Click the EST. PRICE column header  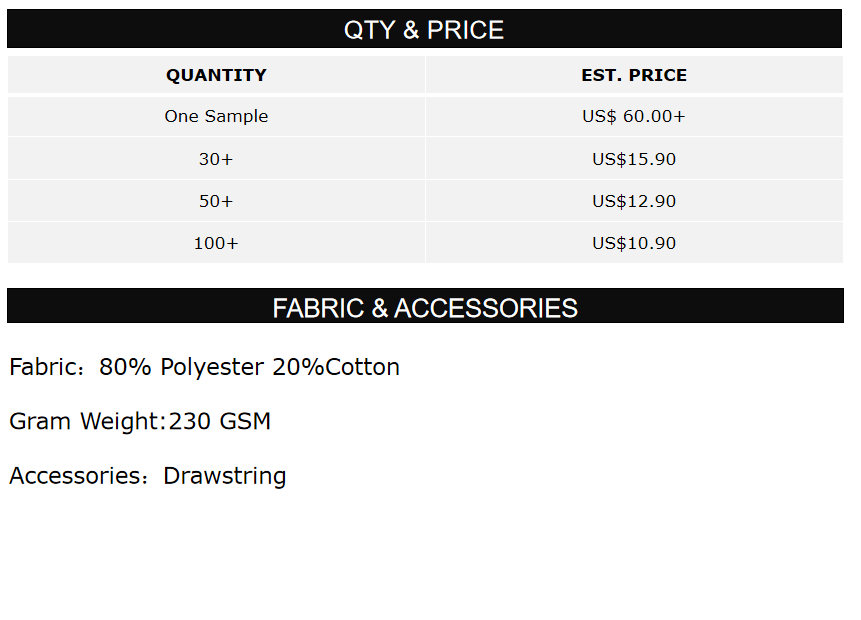[x=634, y=75]
